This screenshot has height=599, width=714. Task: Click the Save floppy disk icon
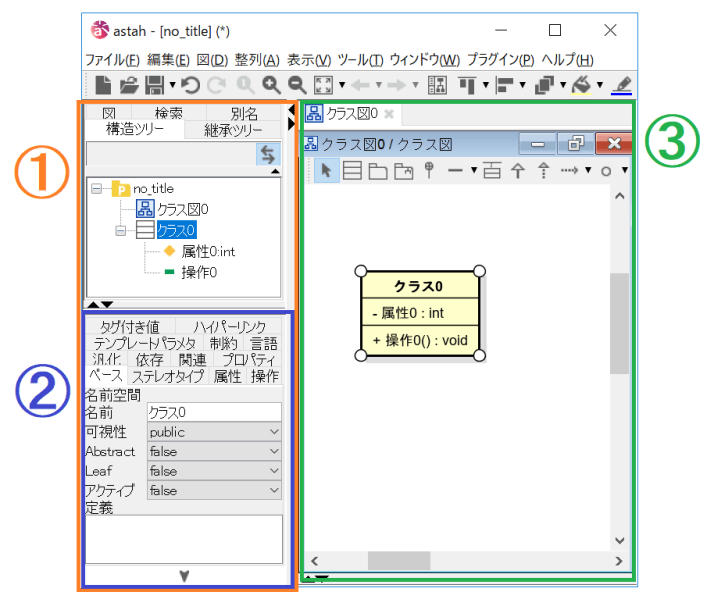tap(155, 86)
